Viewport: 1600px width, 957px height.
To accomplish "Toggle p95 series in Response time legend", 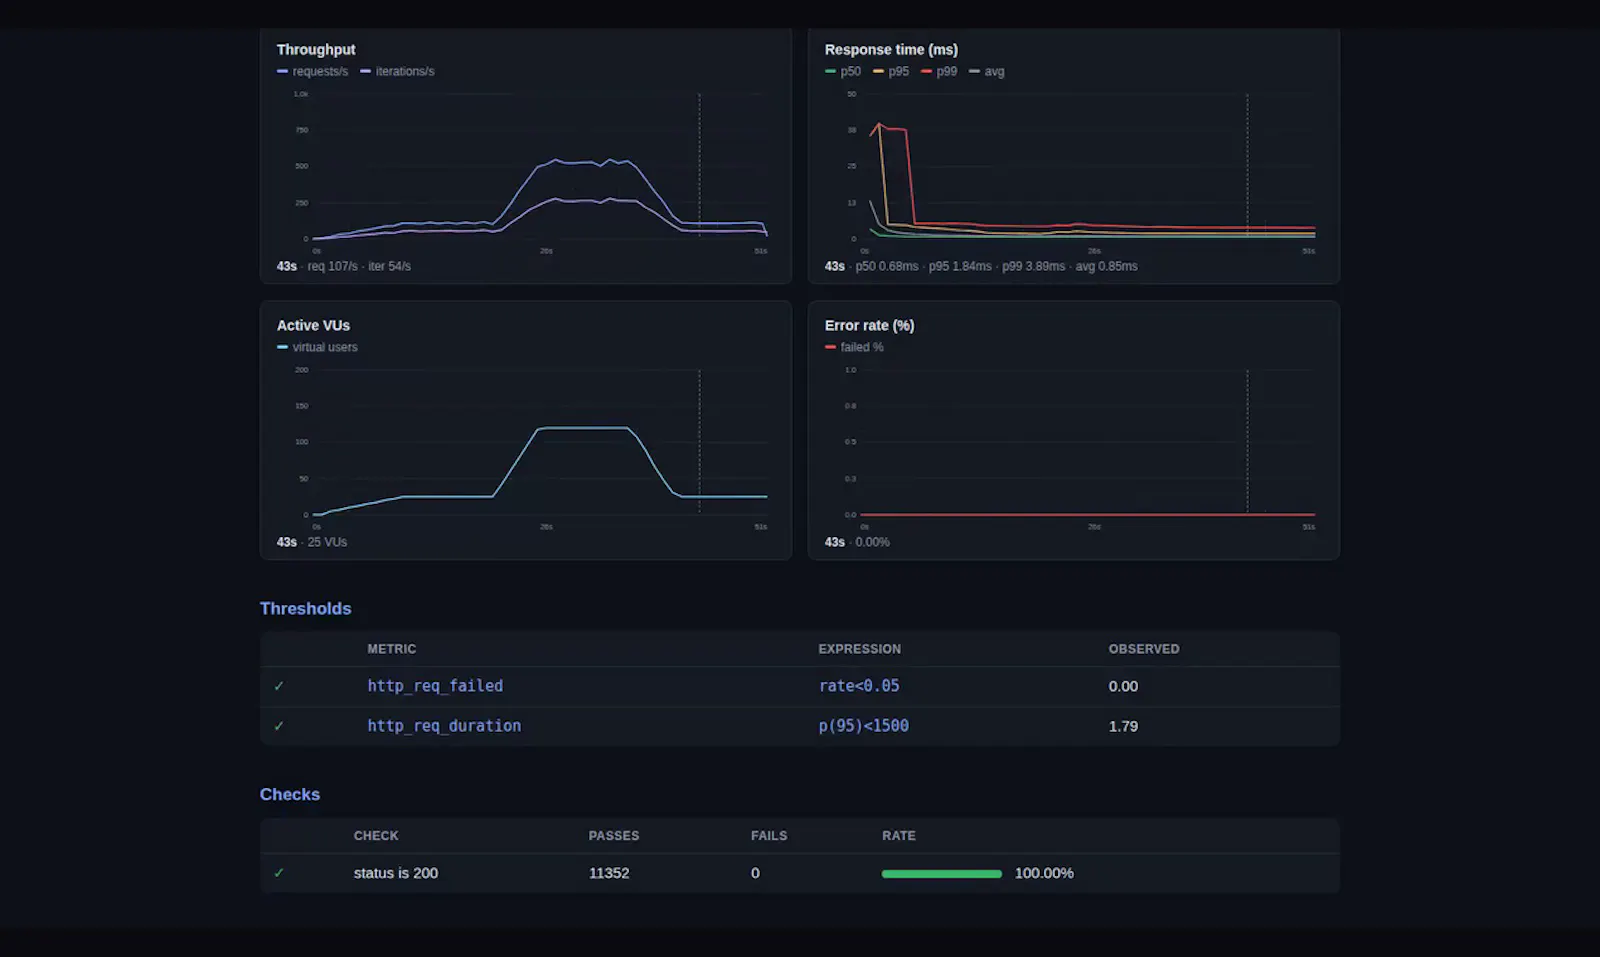I will [891, 72].
